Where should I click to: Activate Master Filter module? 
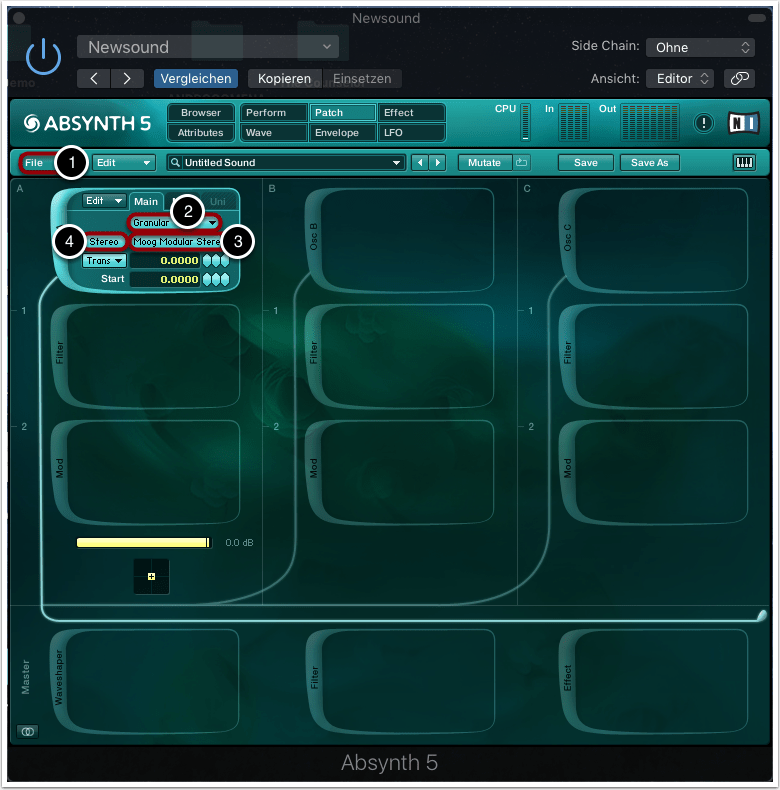tap(400, 681)
